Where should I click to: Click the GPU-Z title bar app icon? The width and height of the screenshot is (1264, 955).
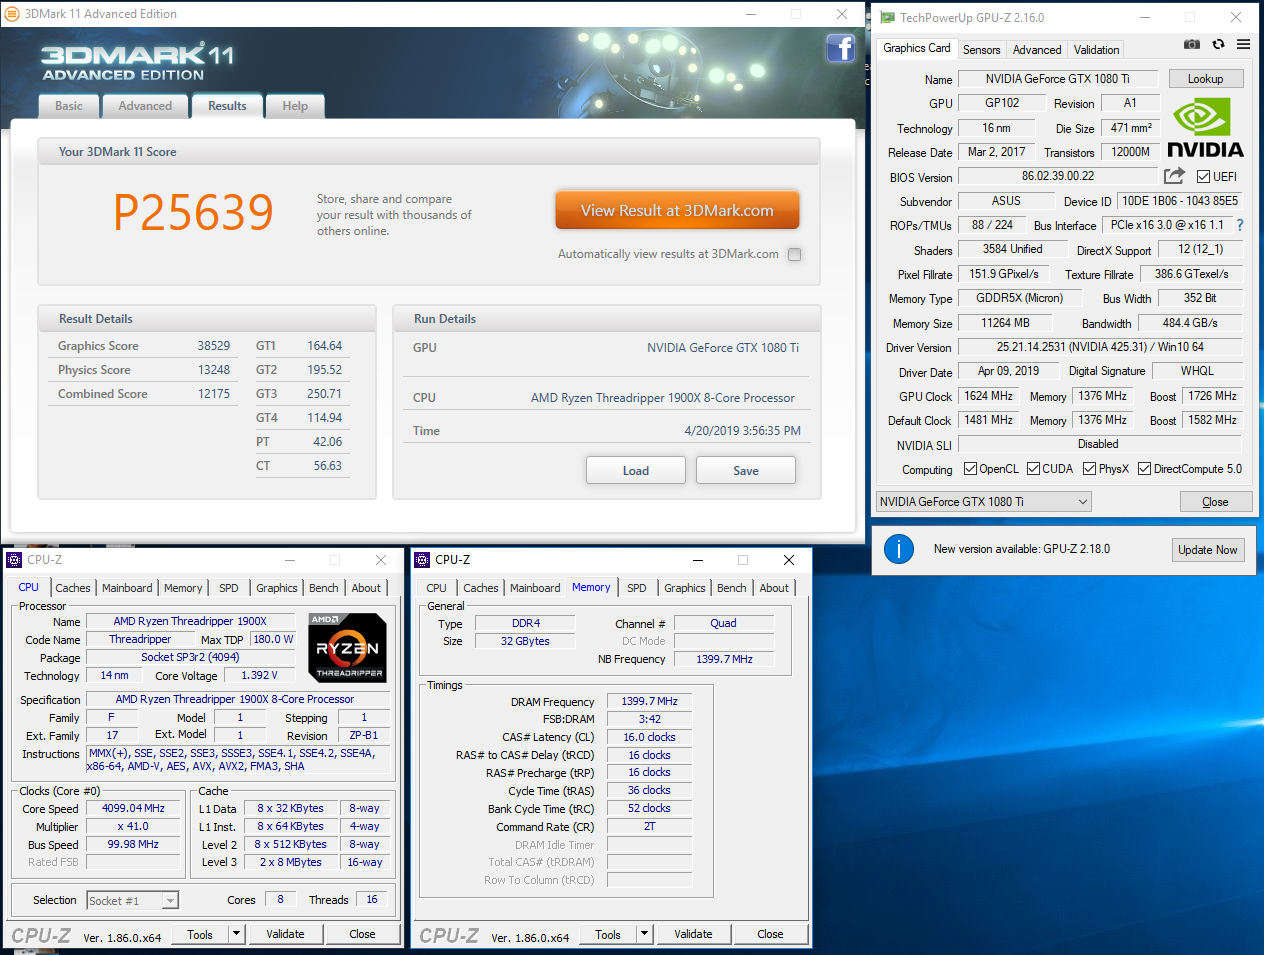coord(887,18)
